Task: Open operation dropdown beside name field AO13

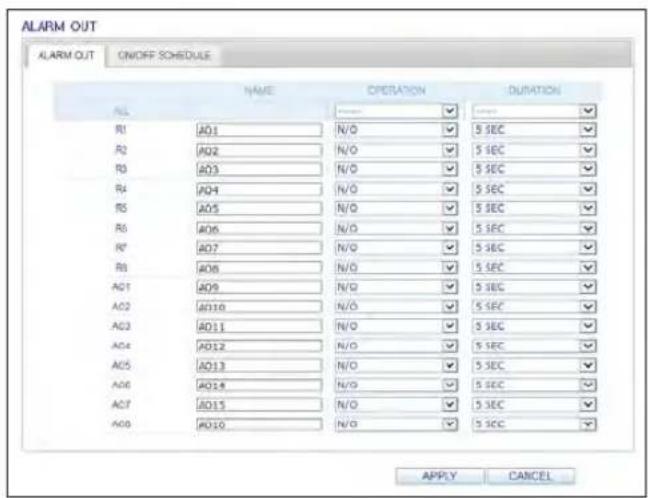Action: point(396,366)
